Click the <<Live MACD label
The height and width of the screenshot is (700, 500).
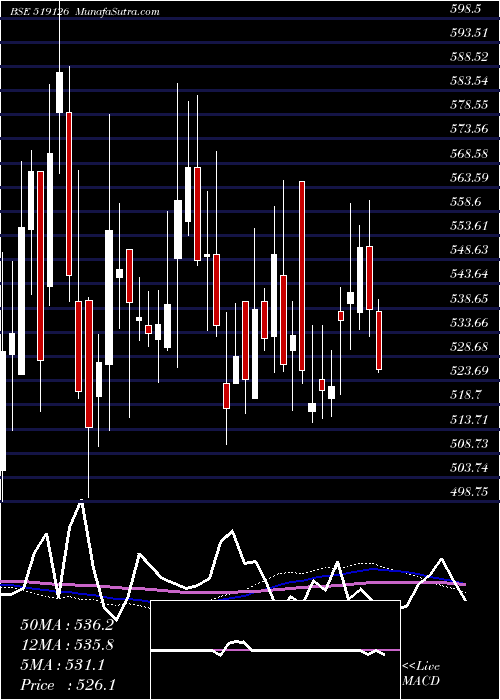(421, 674)
